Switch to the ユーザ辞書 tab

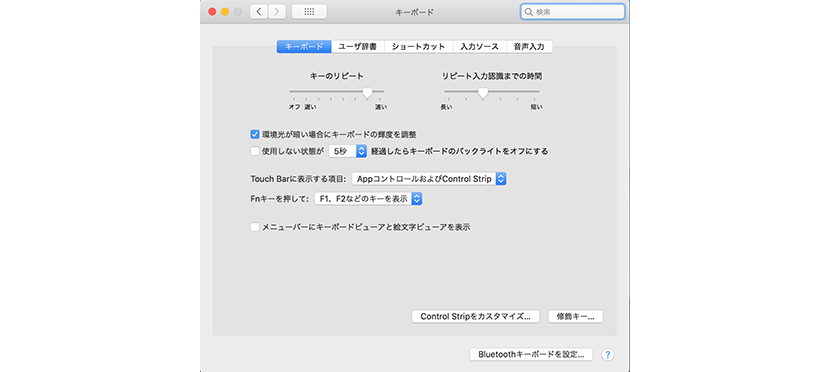click(x=358, y=47)
